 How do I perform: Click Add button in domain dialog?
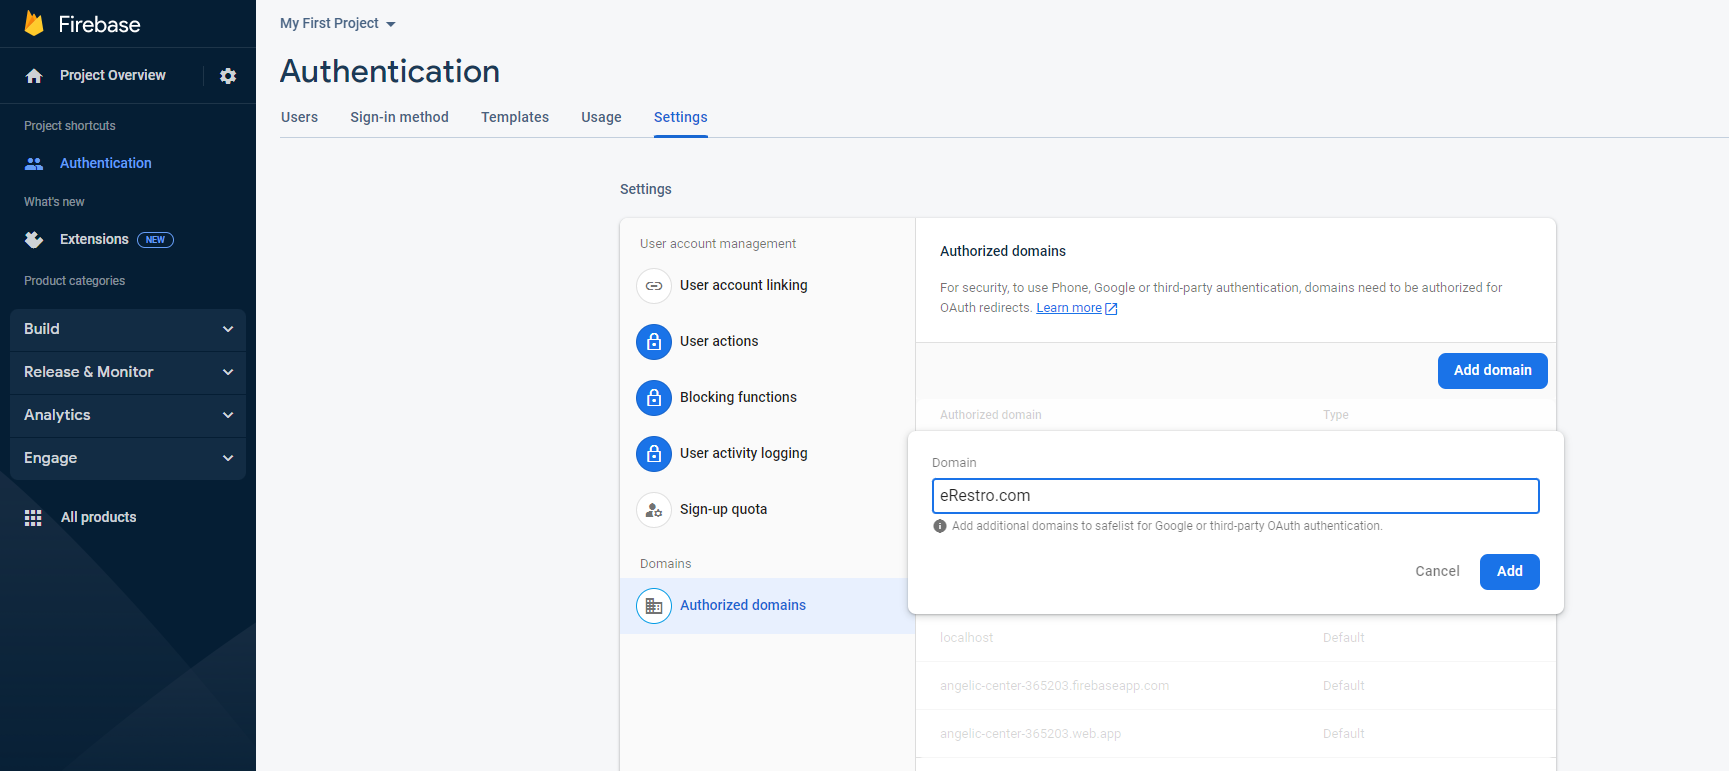pos(1509,572)
